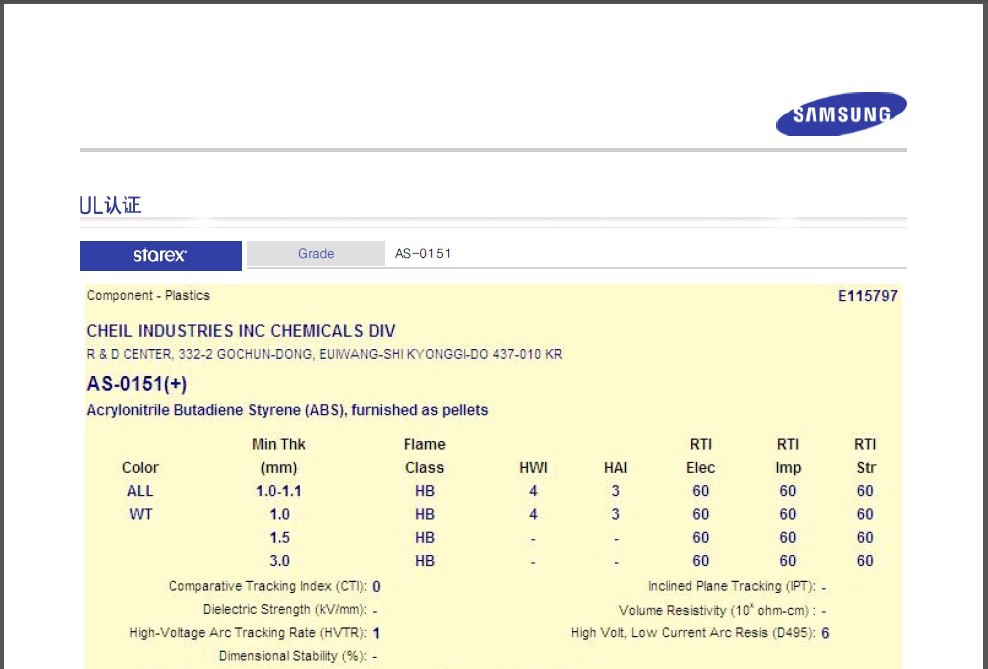988x669 pixels.
Task: Click the Component - Plastics label
Action: (148, 296)
